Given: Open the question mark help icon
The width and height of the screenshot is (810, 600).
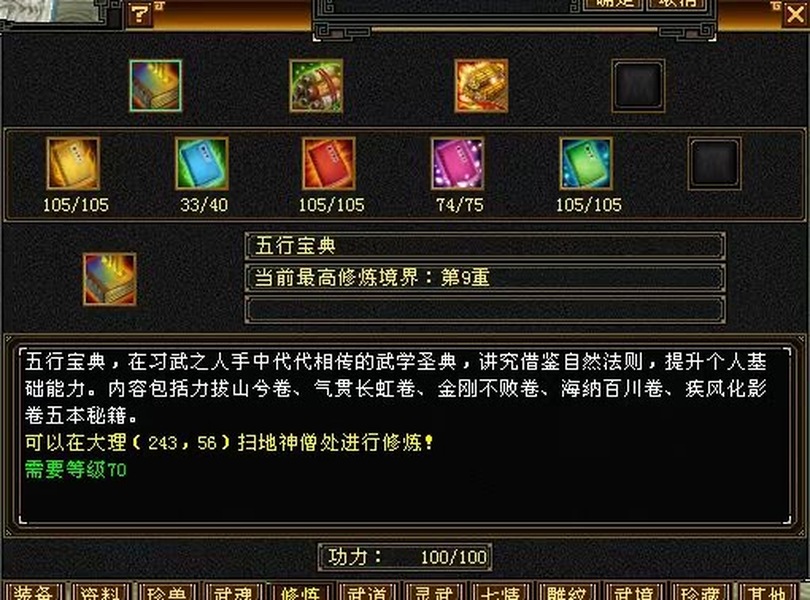Looking at the screenshot, I should coord(139,14).
